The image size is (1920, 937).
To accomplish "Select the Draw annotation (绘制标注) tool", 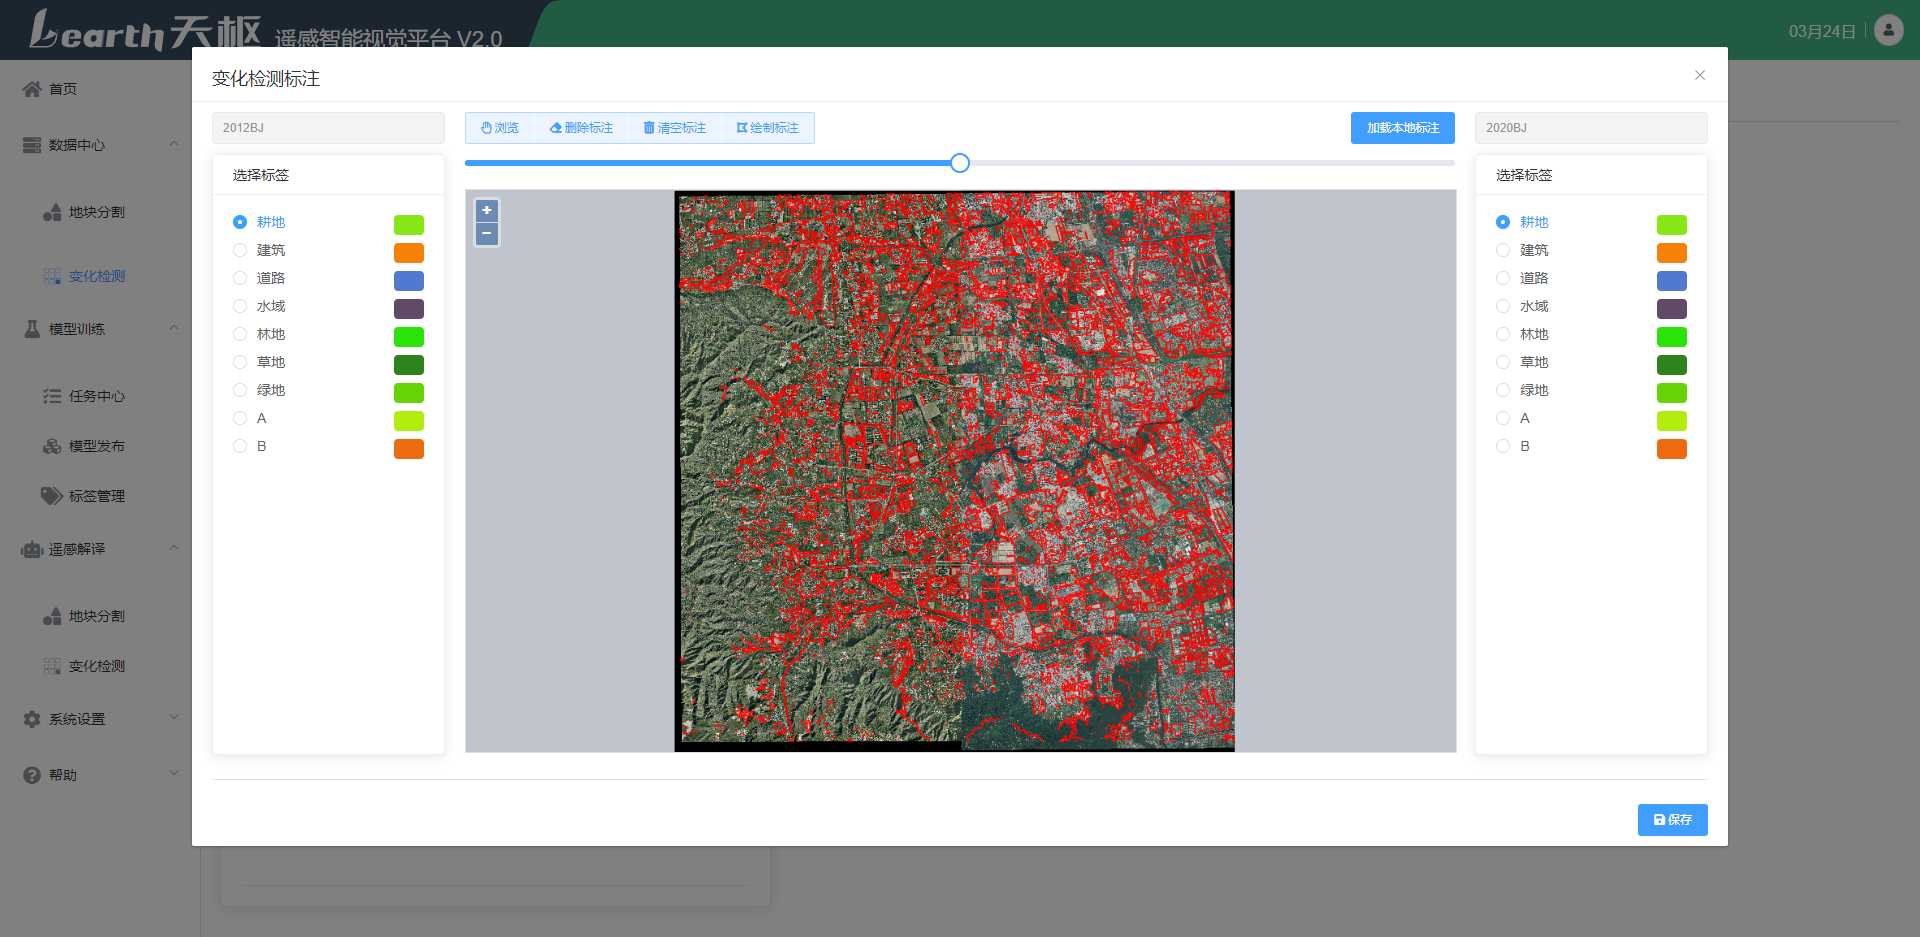I will [x=768, y=128].
